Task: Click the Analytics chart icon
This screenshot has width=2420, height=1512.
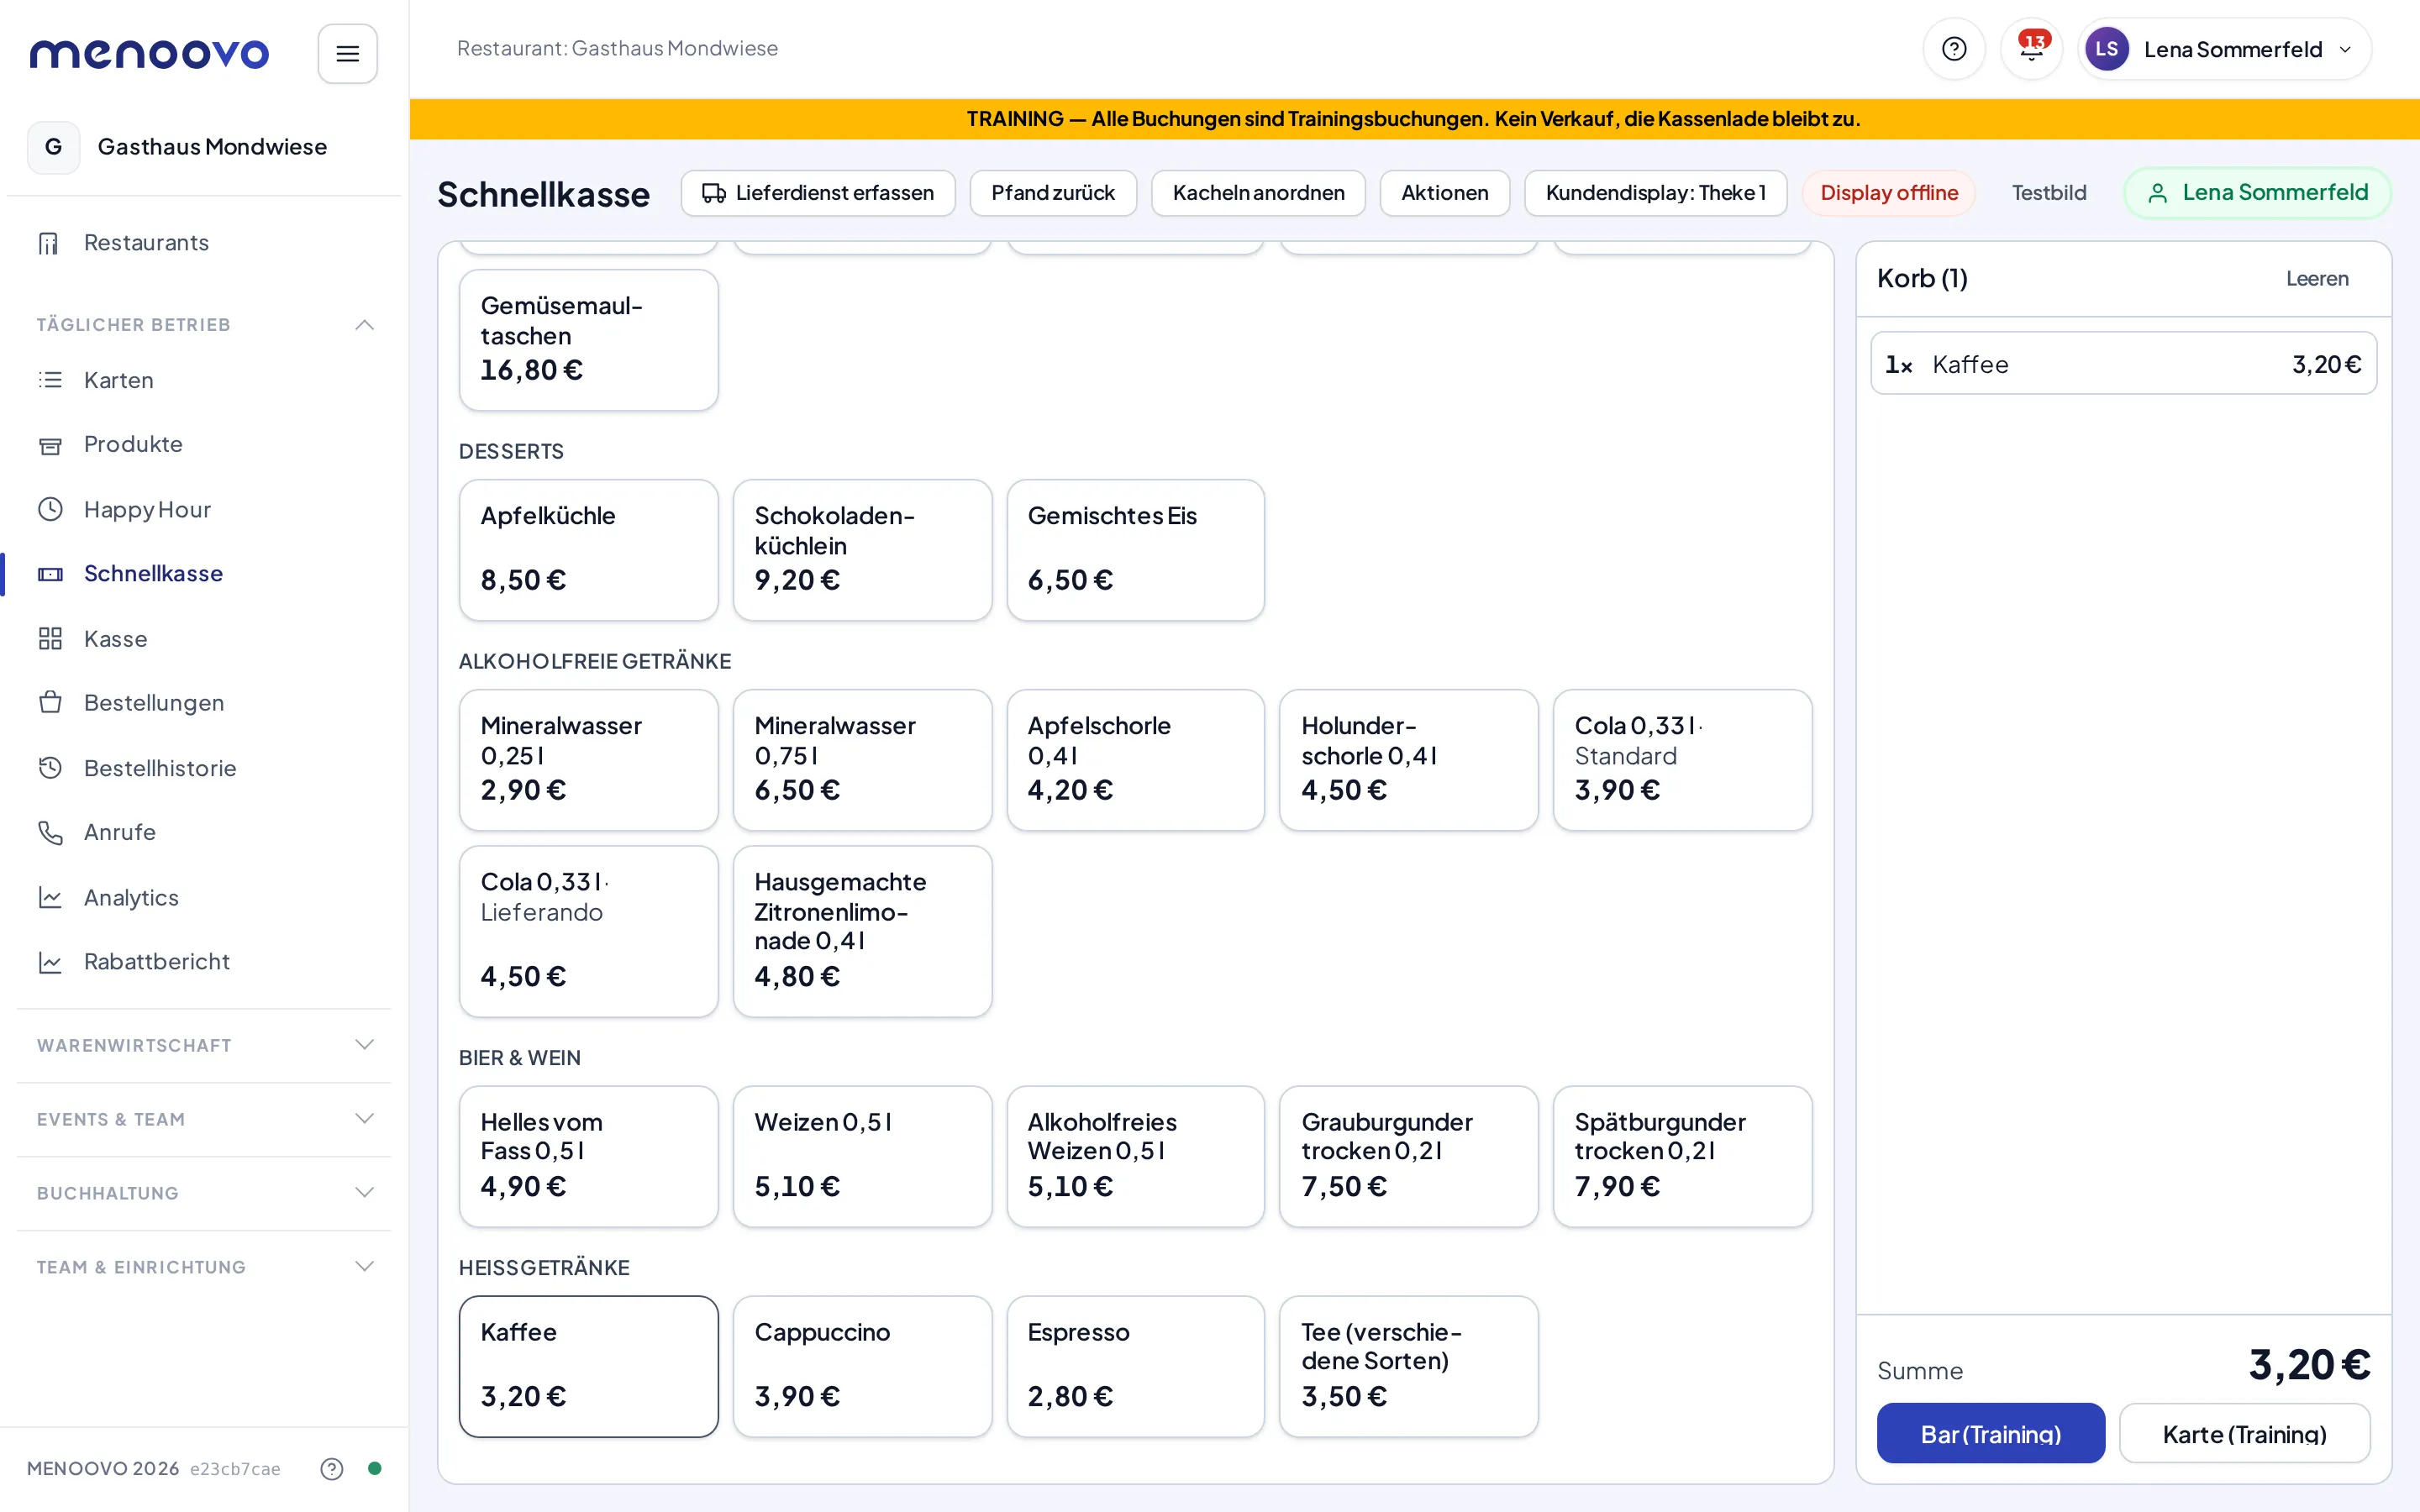Action: click(x=49, y=898)
